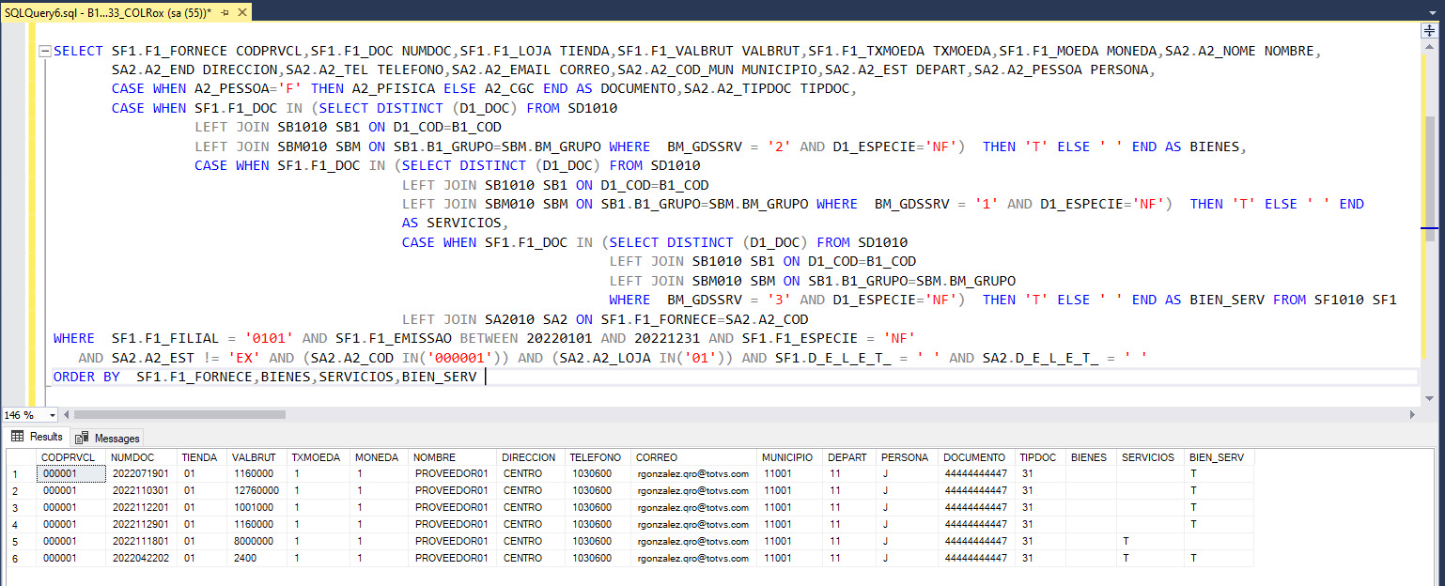
Task: Select the TIPDOC column header
Action: click(x=1040, y=457)
